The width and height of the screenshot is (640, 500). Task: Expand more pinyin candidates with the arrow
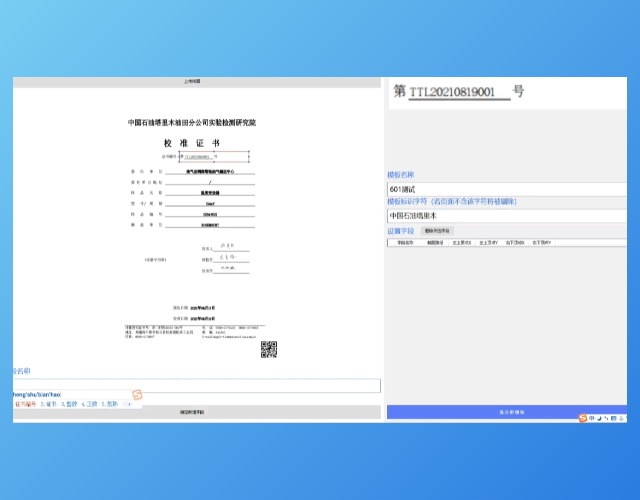(127, 404)
